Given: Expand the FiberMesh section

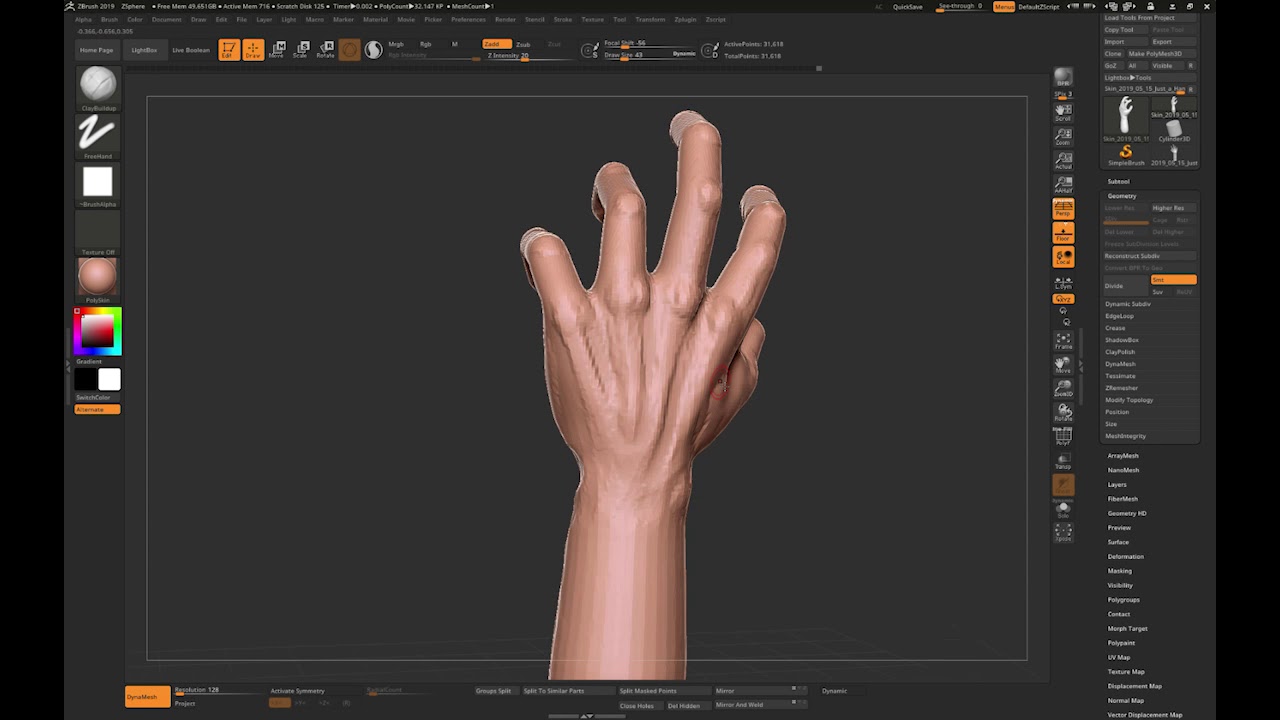Looking at the screenshot, I should (1123, 499).
